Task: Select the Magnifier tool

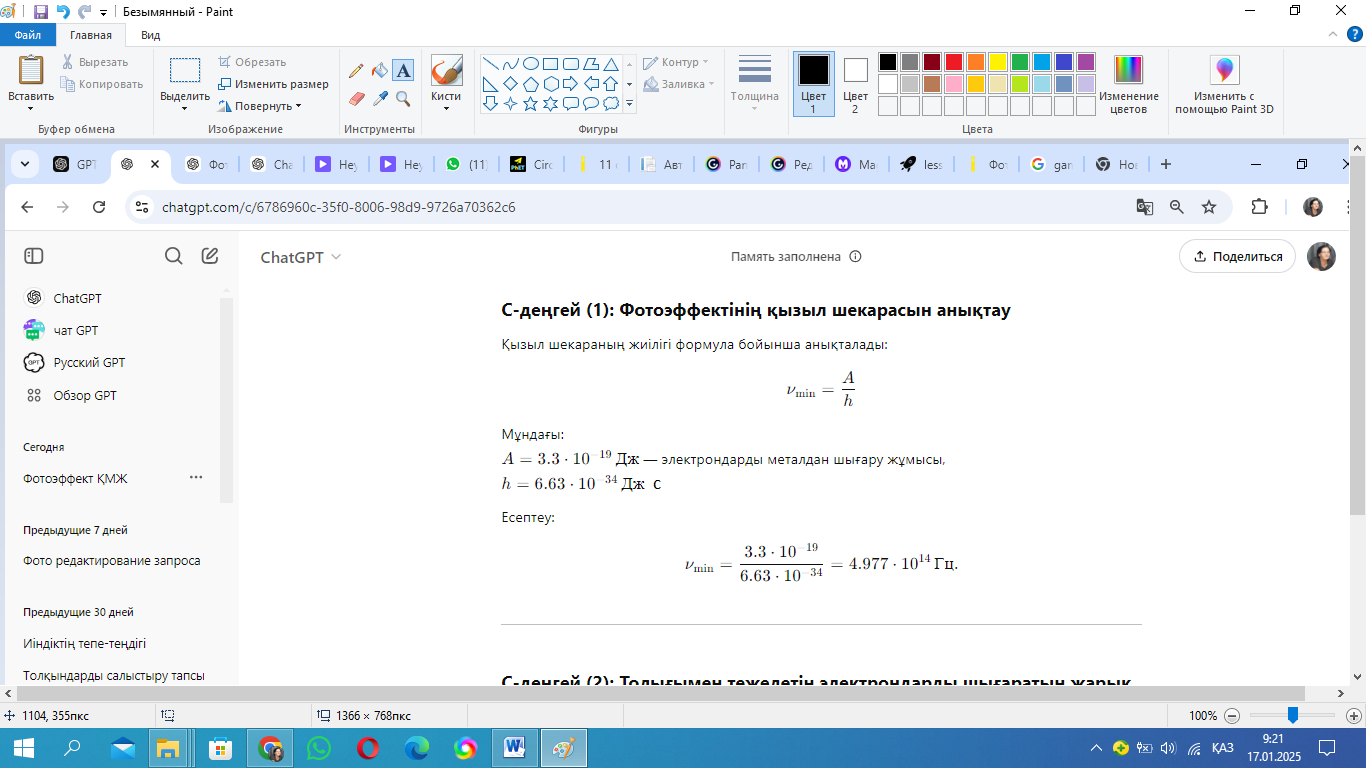Action: 403,98
